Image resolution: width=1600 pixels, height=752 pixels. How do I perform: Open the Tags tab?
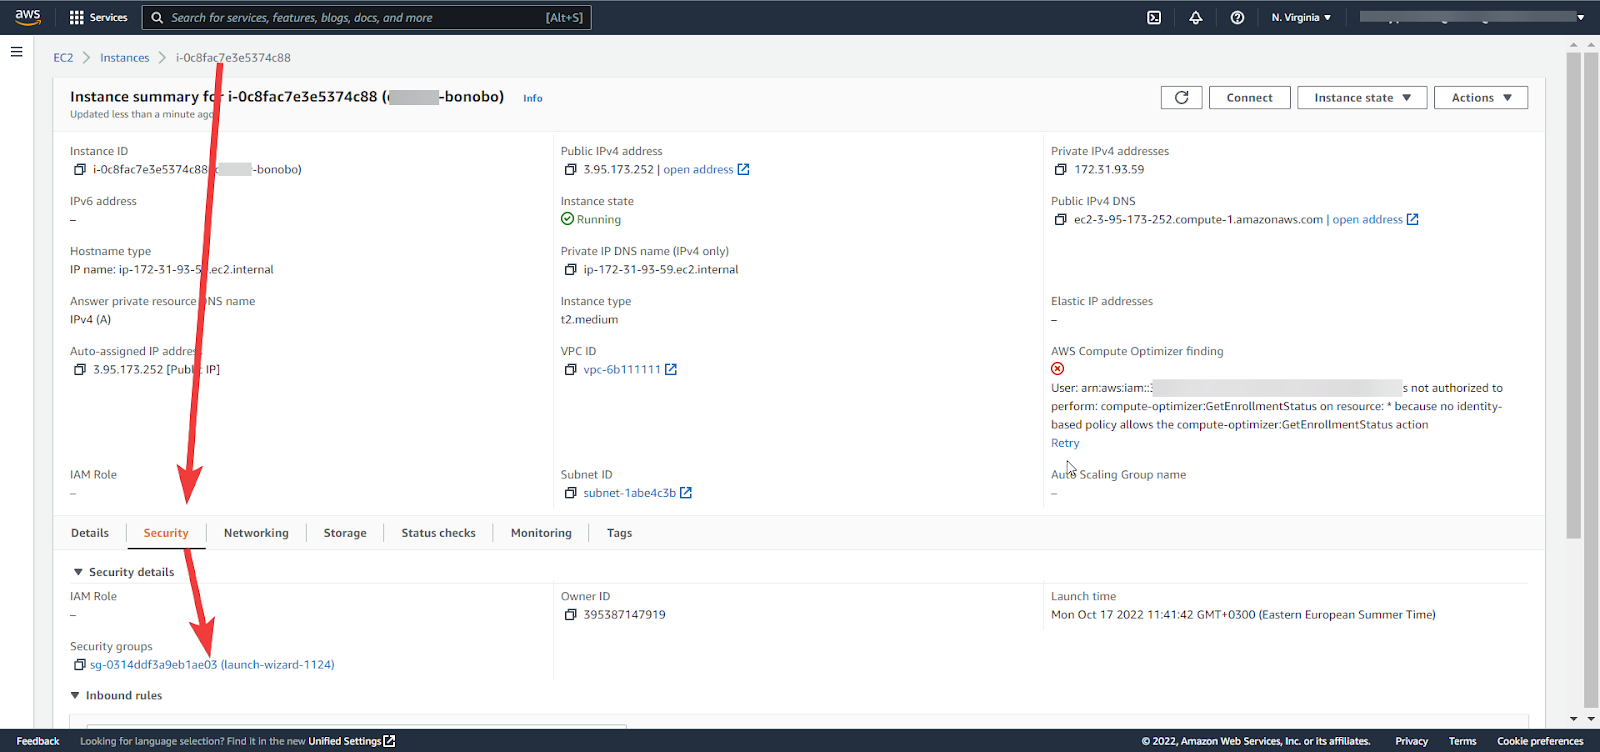click(x=619, y=533)
